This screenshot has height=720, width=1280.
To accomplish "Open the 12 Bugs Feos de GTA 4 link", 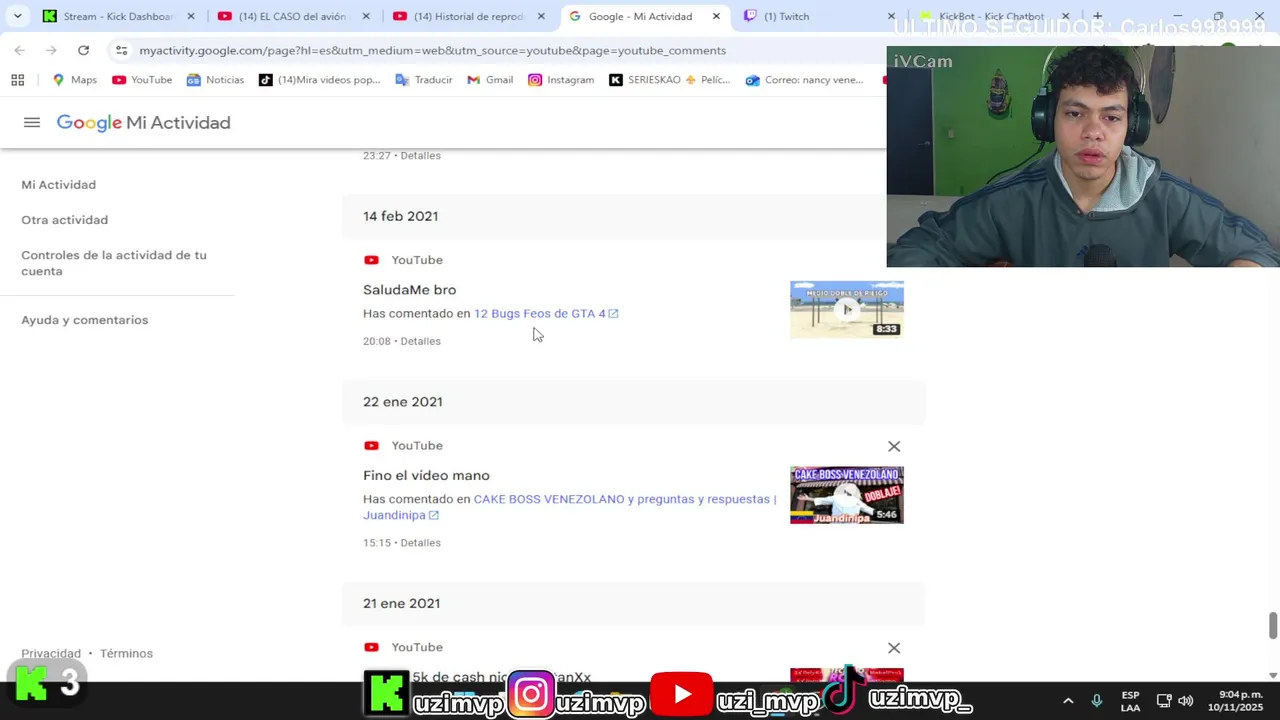I will [x=546, y=313].
